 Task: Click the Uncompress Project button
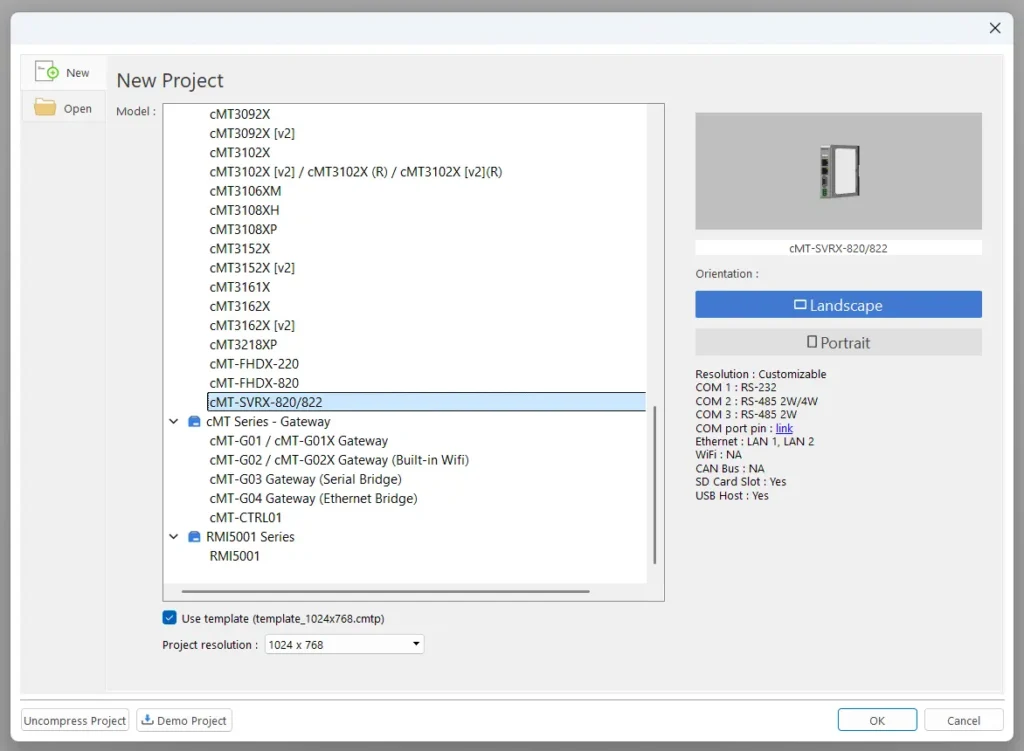tap(75, 720)
